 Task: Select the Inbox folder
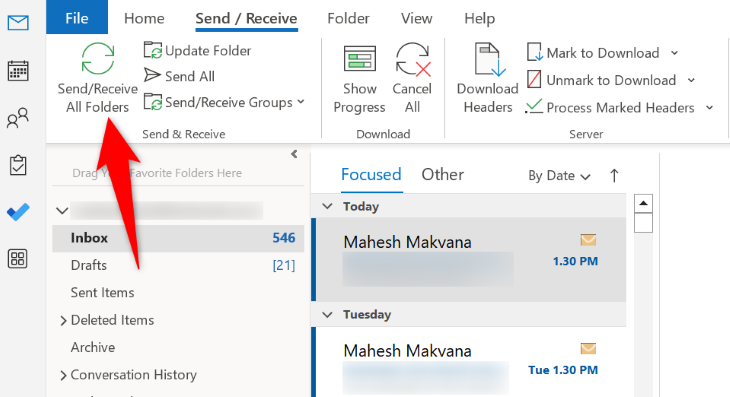(x=178, y=238)
